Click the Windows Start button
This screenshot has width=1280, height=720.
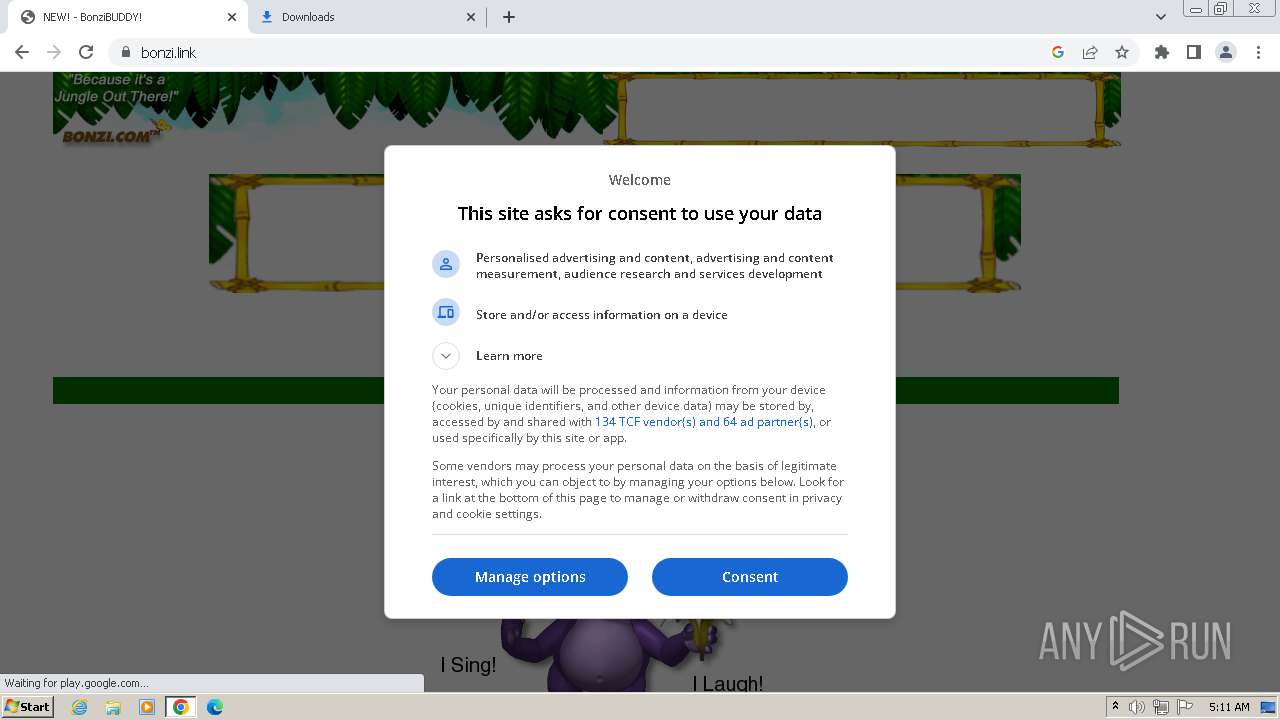(x=28, y=706)
